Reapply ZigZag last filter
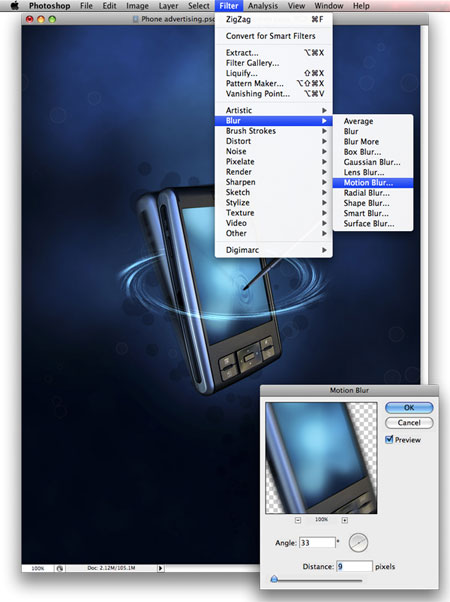 274,19
